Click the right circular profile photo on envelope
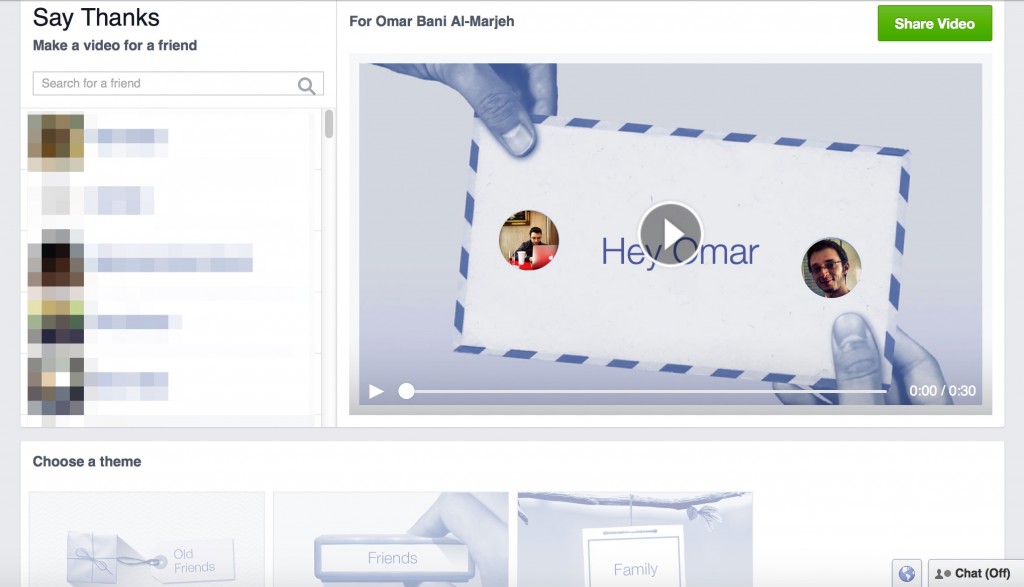This screenshot has width=1024, height=587. [831, 268]
